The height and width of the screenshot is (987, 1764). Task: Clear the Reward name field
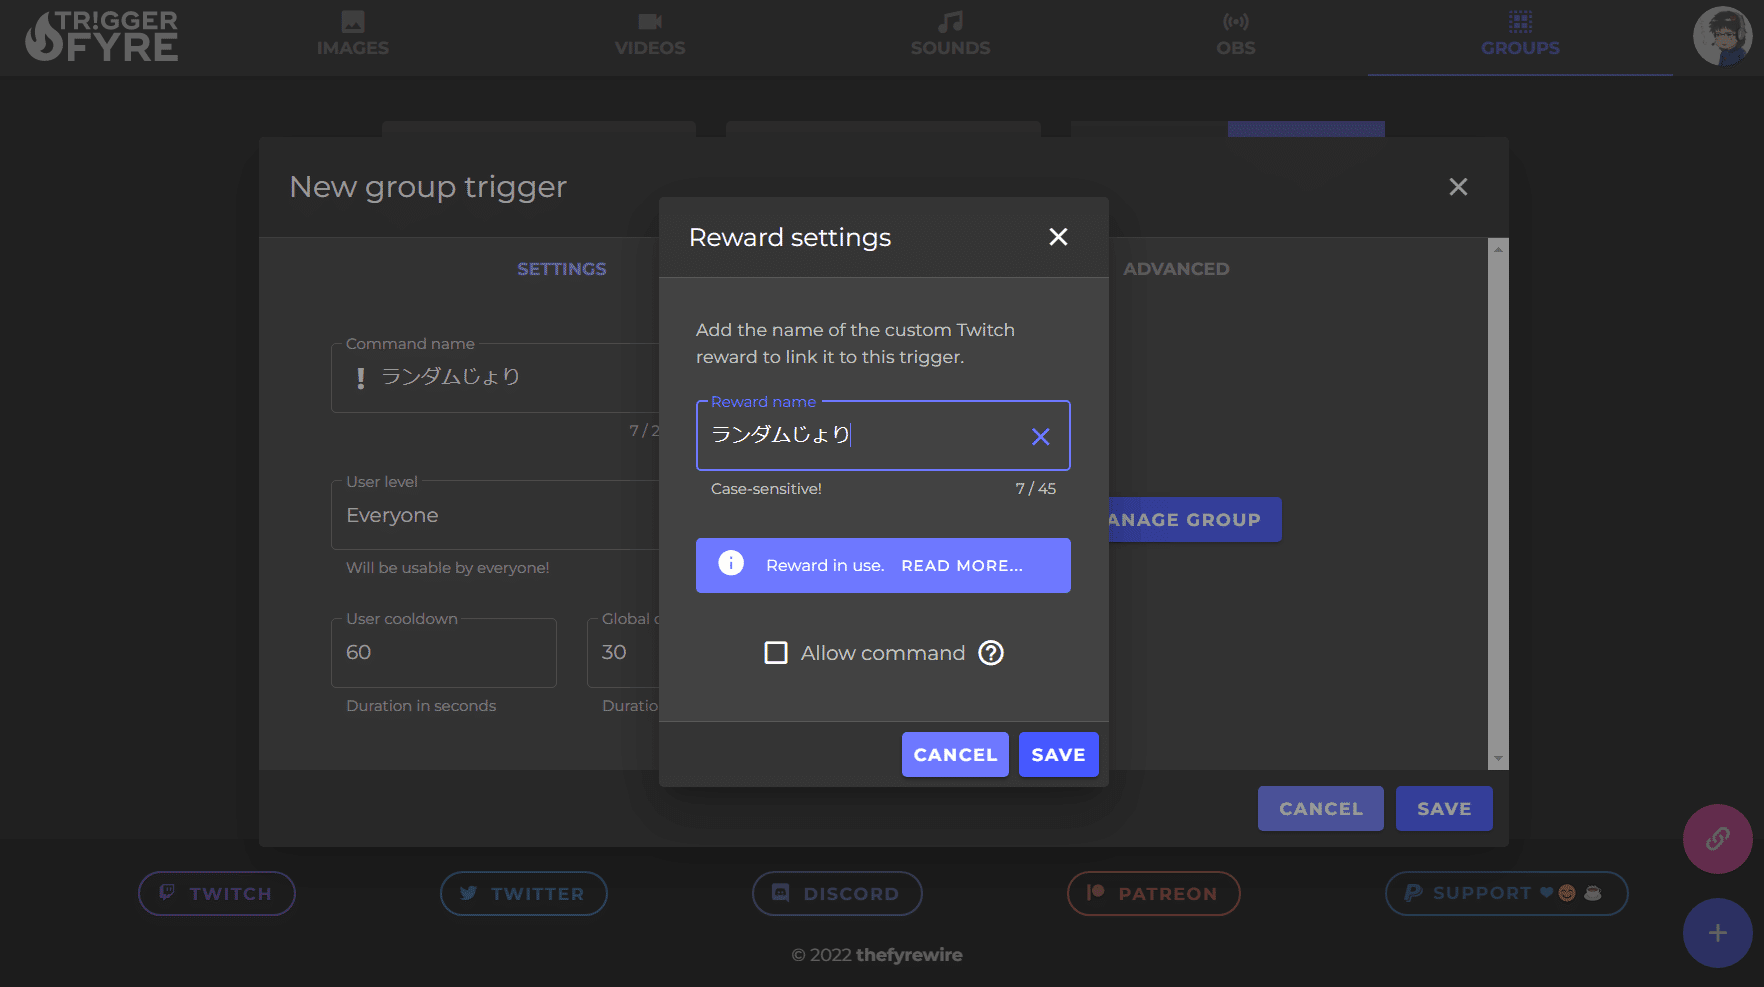[1040, 437]
